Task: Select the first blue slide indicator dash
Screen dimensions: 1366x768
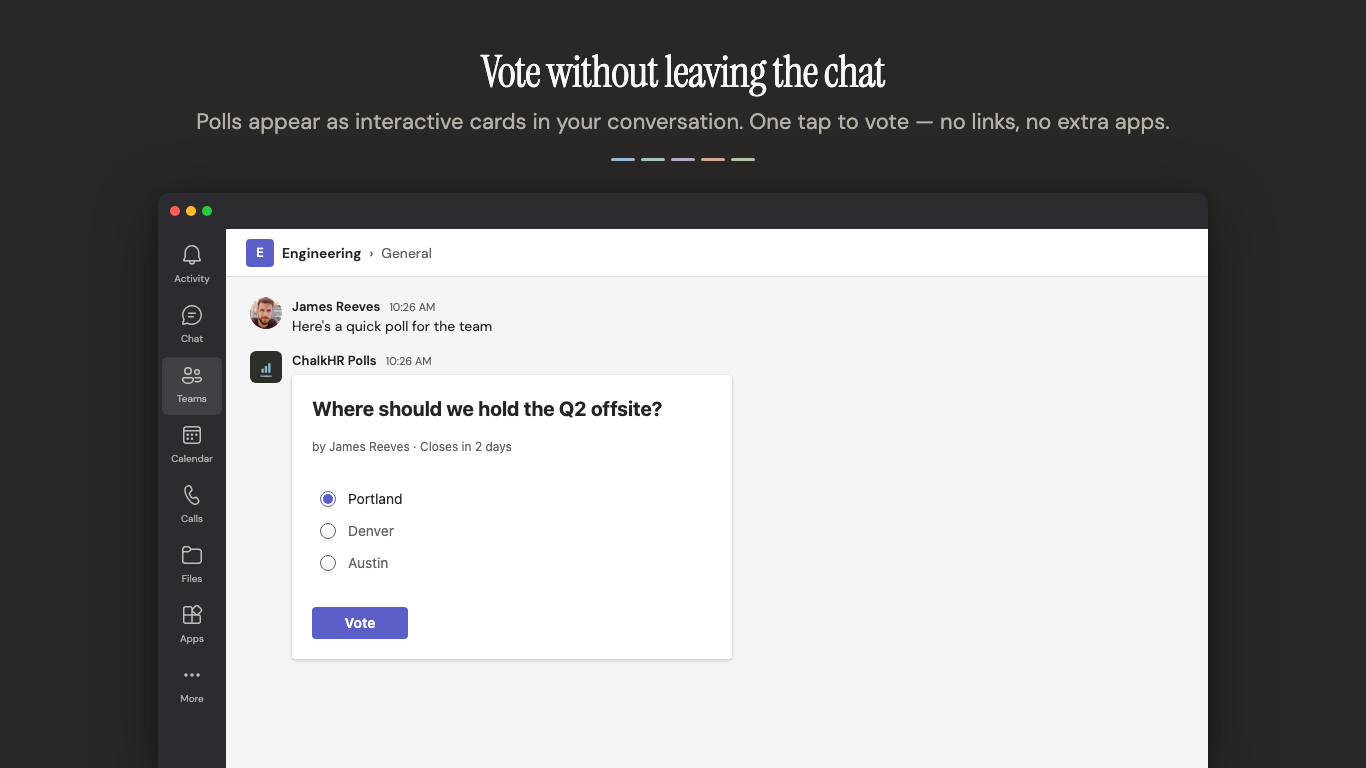Action: pos(623,159)
